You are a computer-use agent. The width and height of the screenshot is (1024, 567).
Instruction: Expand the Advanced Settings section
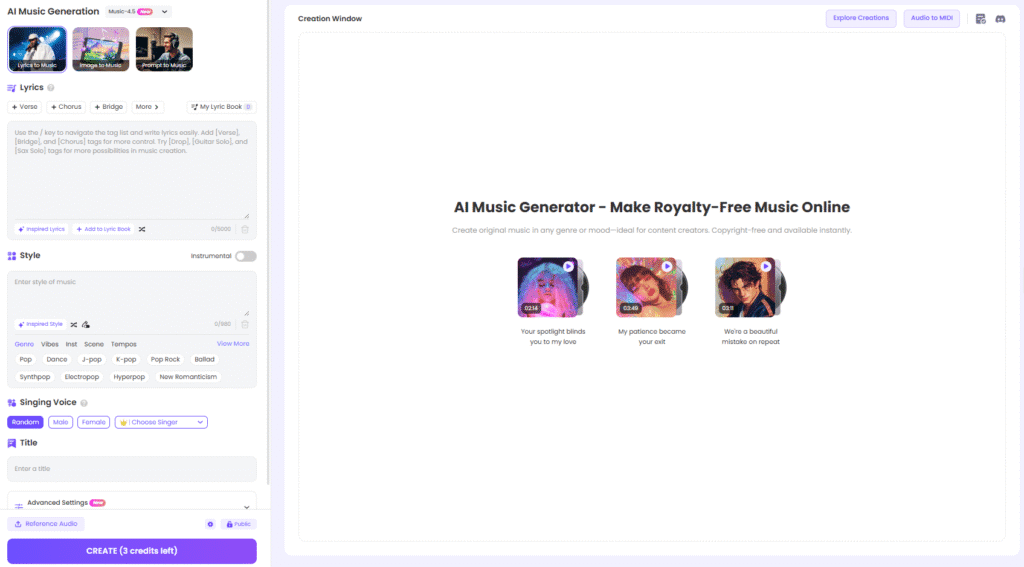coord(246,506)
